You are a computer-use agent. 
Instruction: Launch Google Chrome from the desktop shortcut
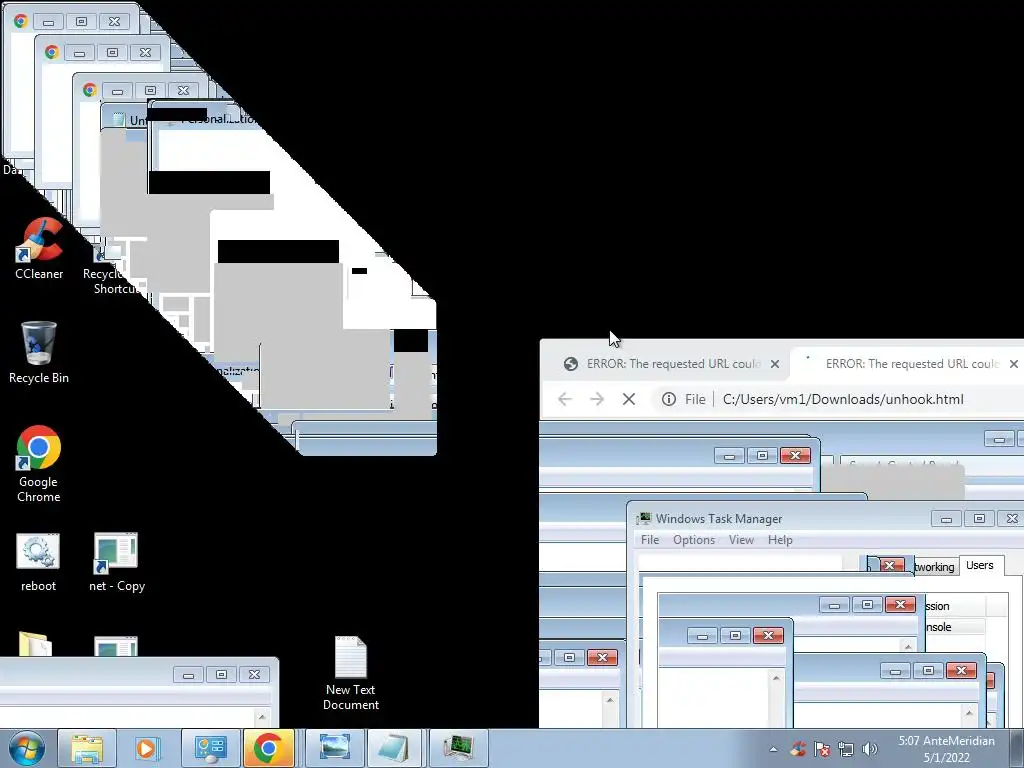[x=39, y=464]
